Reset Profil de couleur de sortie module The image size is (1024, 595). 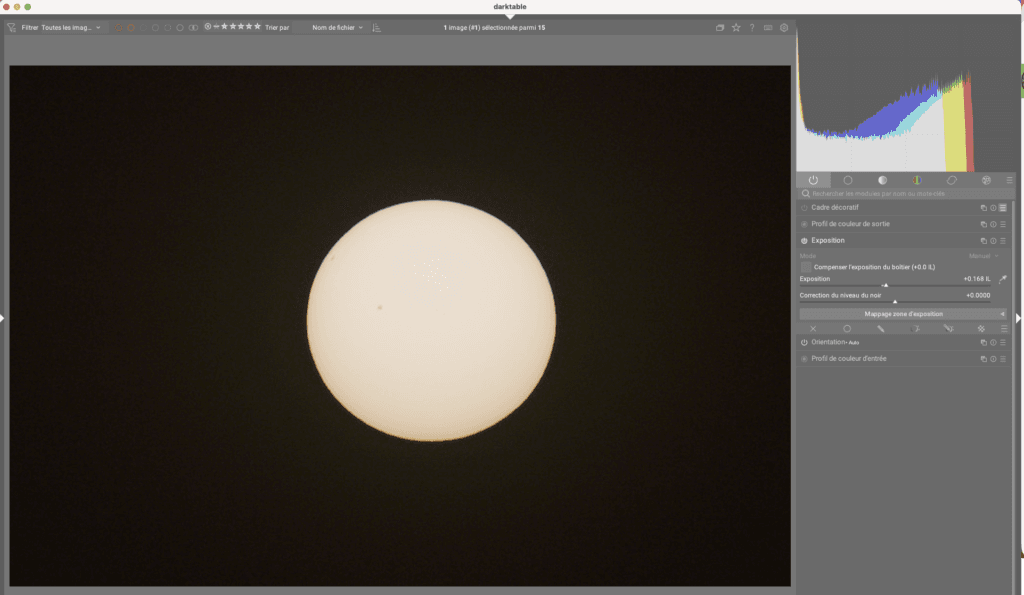click(x=993, y=224)
